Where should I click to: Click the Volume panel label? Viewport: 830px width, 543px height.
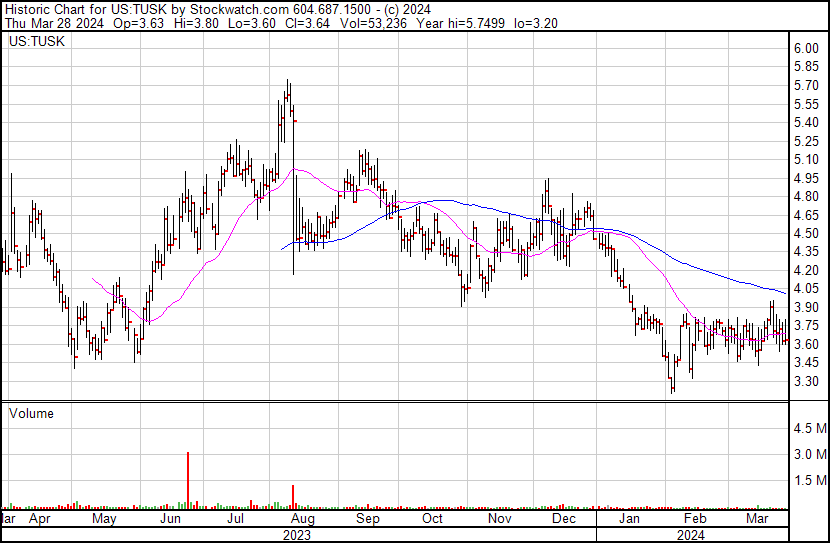point(31,413)
